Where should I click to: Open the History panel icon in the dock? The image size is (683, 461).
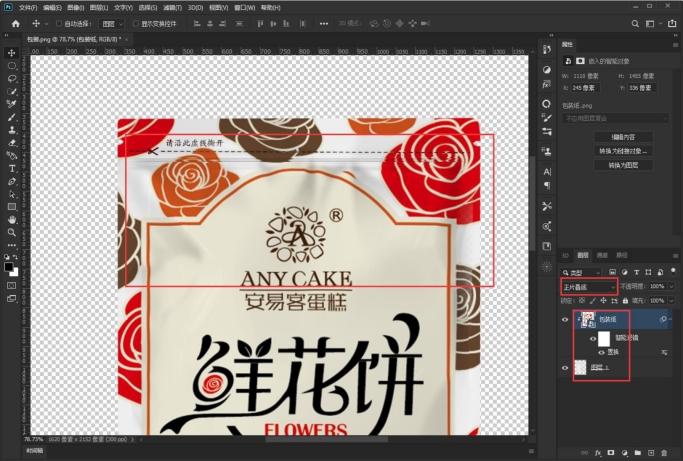pyautogui.click(x=547, y=50)
